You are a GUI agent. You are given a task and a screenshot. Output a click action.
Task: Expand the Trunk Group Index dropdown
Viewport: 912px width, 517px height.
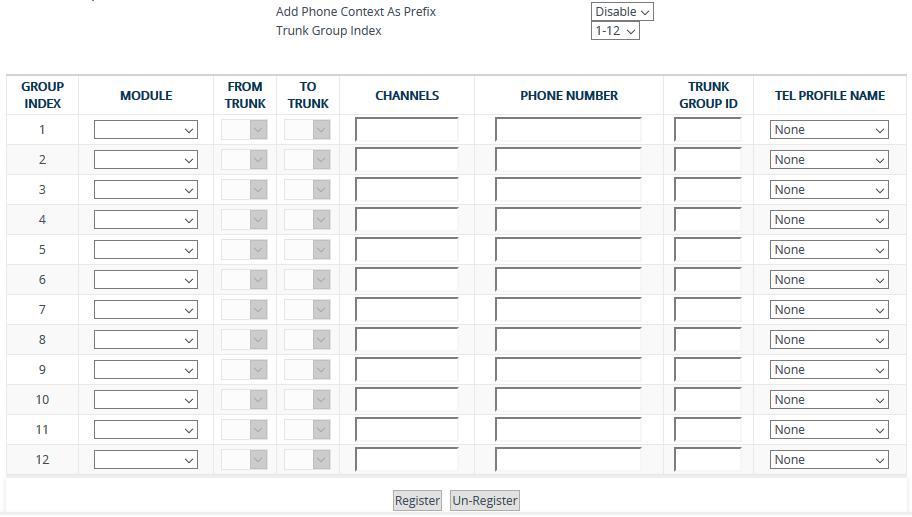click(615, 31)
